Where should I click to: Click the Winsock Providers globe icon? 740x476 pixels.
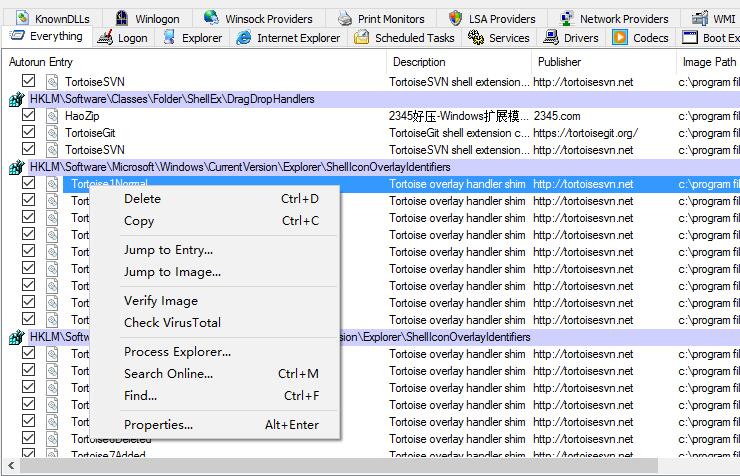click(211, 18)
